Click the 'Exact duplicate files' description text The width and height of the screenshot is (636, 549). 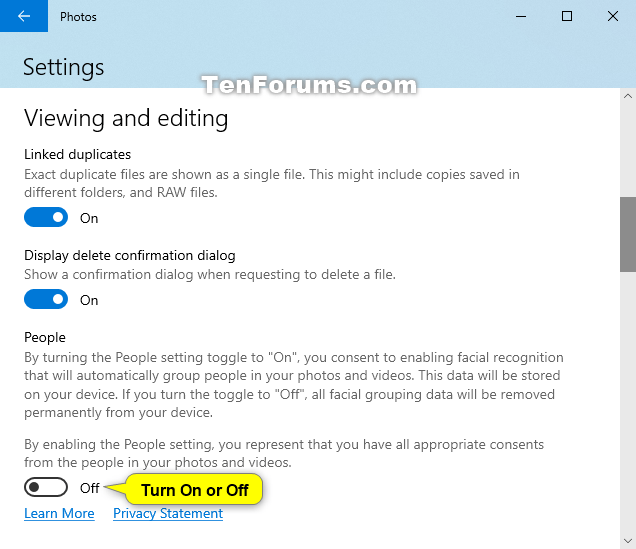pos(272,183)
